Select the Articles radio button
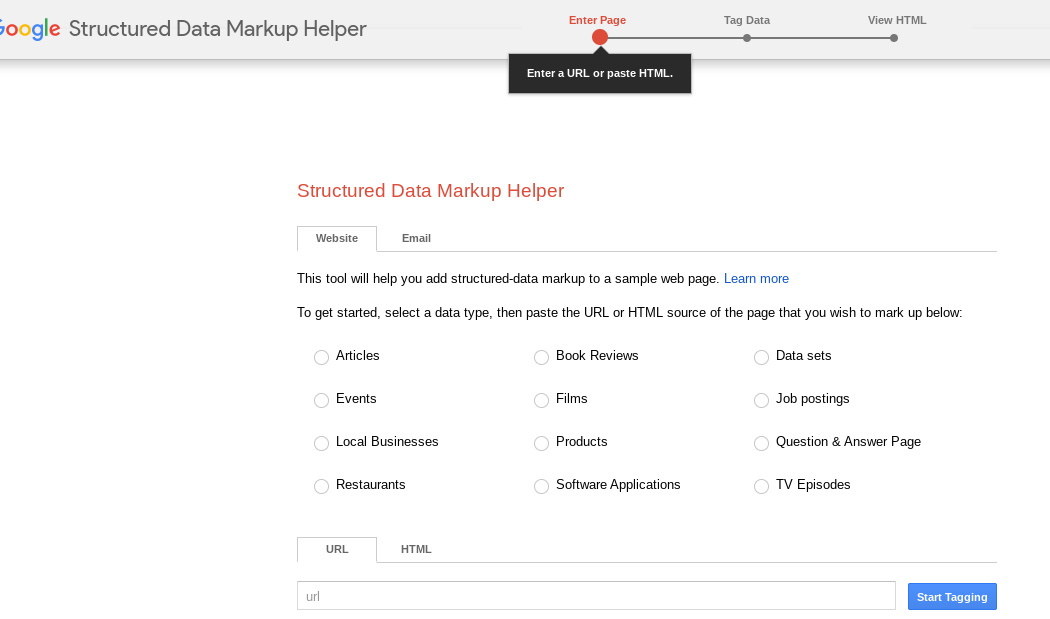 click(321, 357)
